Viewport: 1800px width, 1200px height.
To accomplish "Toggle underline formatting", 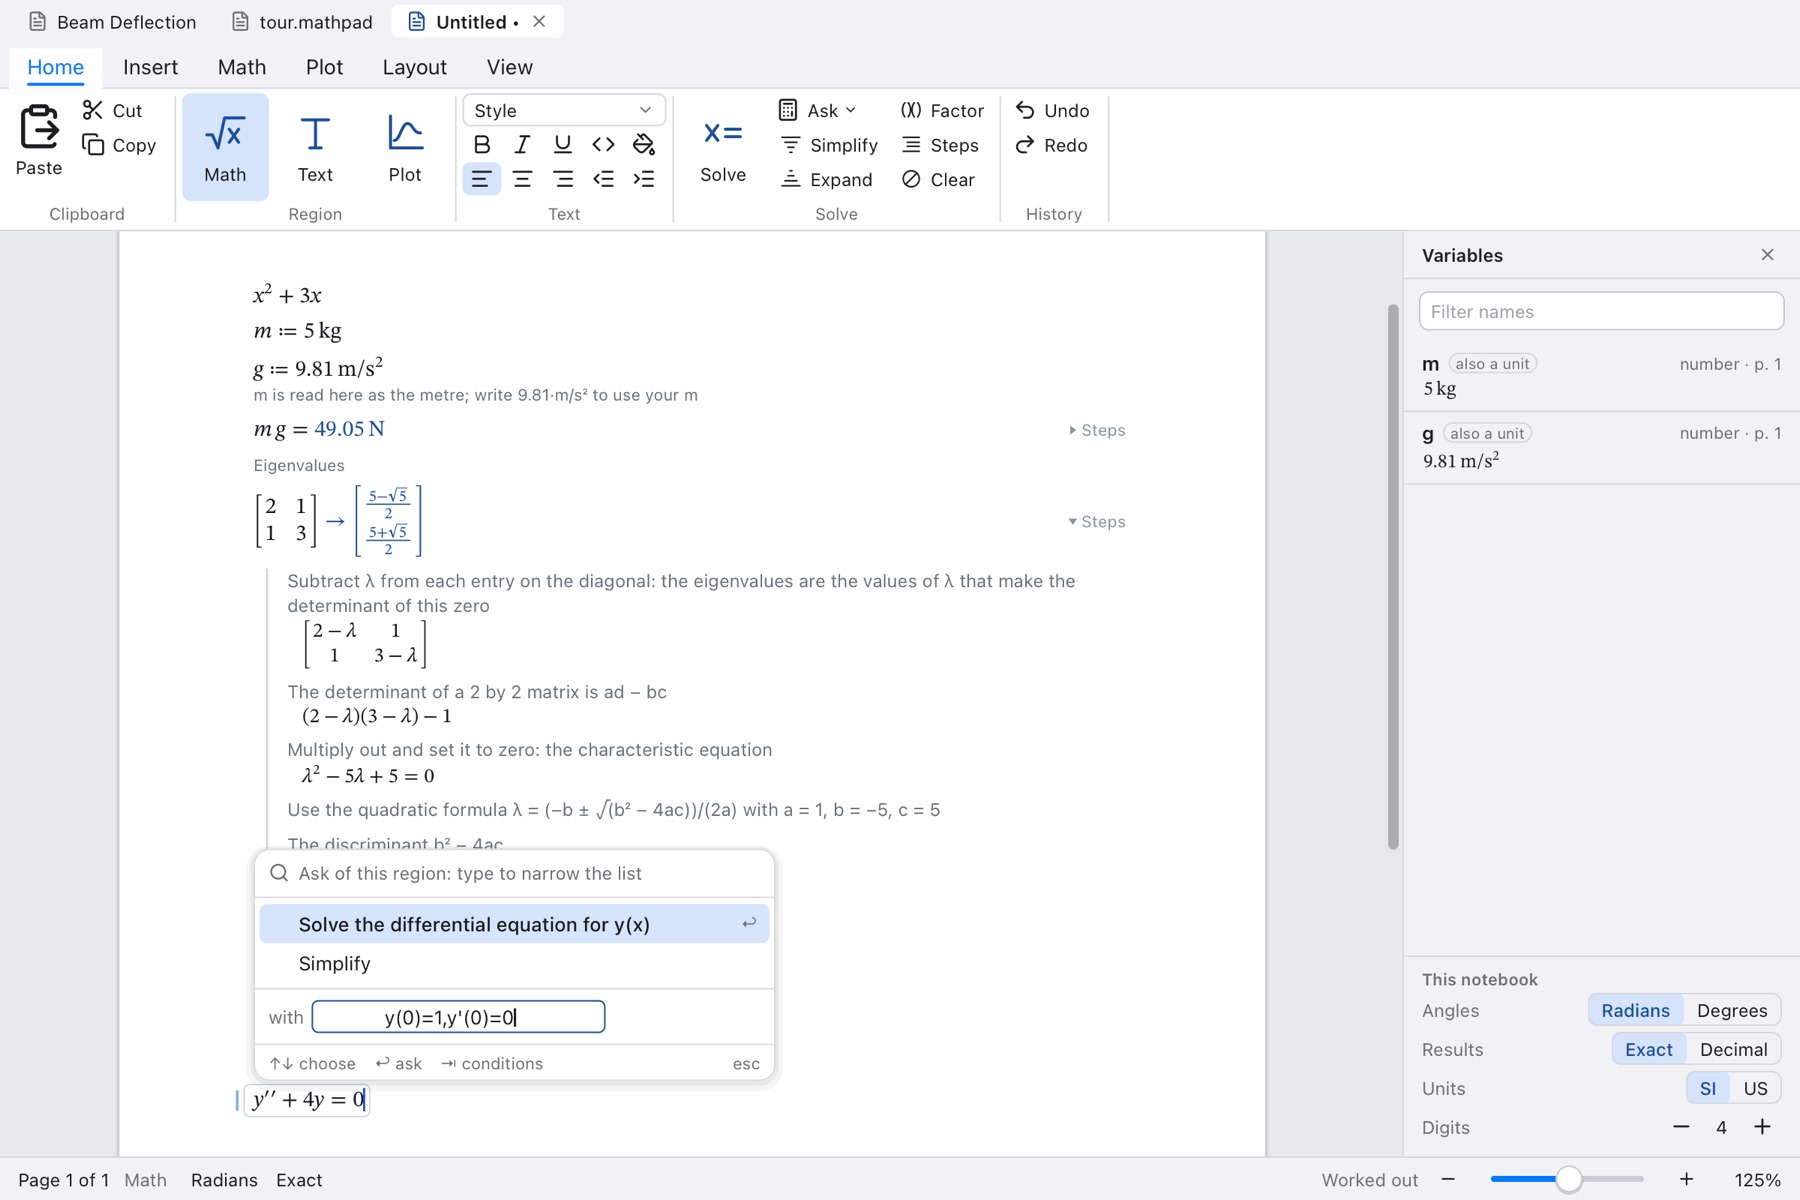I will 563,144.
